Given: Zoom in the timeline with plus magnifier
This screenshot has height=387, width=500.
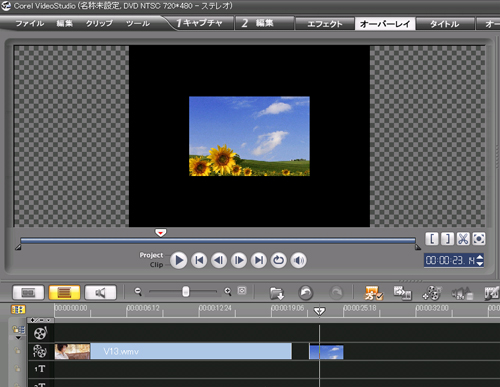Looking at the screenshot, I should [x=228, y=292].
